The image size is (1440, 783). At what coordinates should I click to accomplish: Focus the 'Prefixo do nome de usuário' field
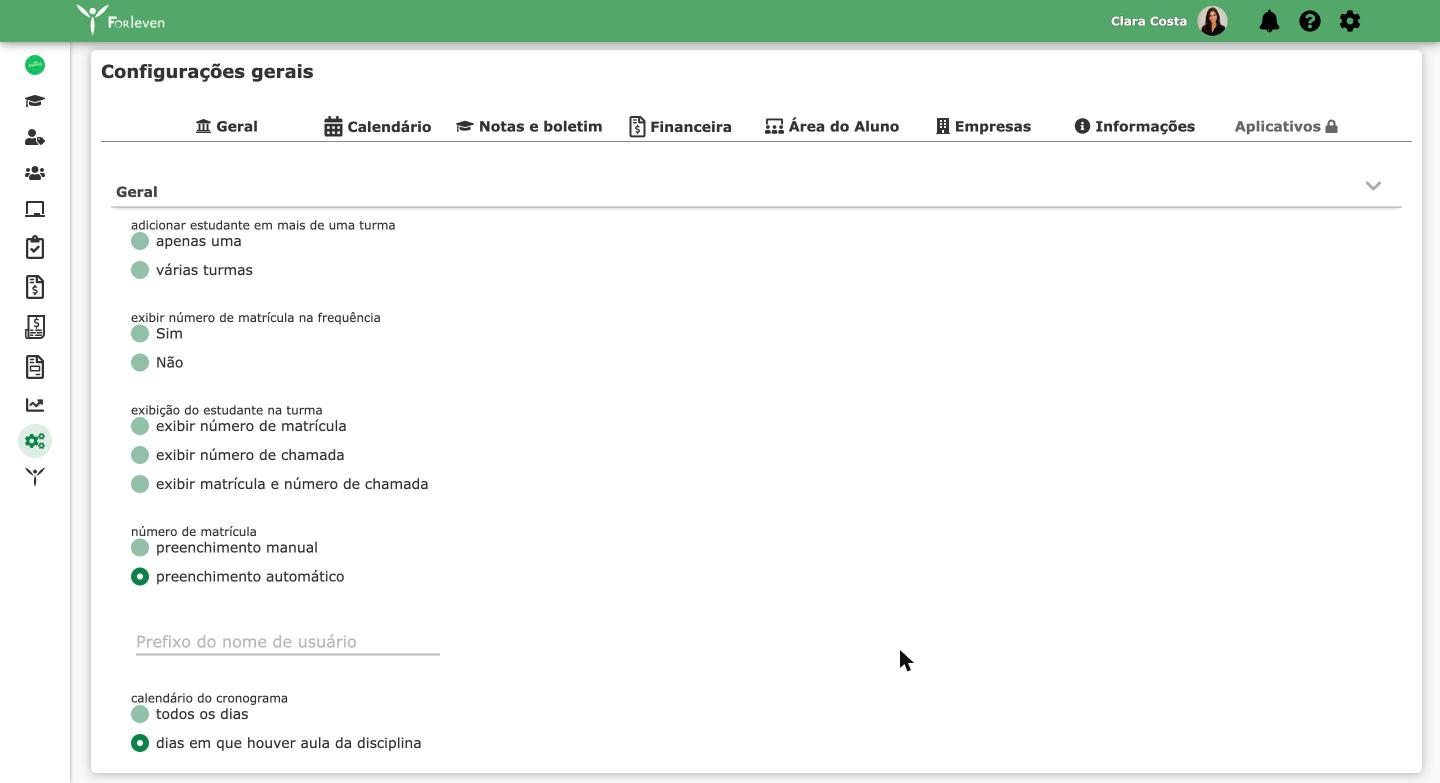[x=288, y=642]
